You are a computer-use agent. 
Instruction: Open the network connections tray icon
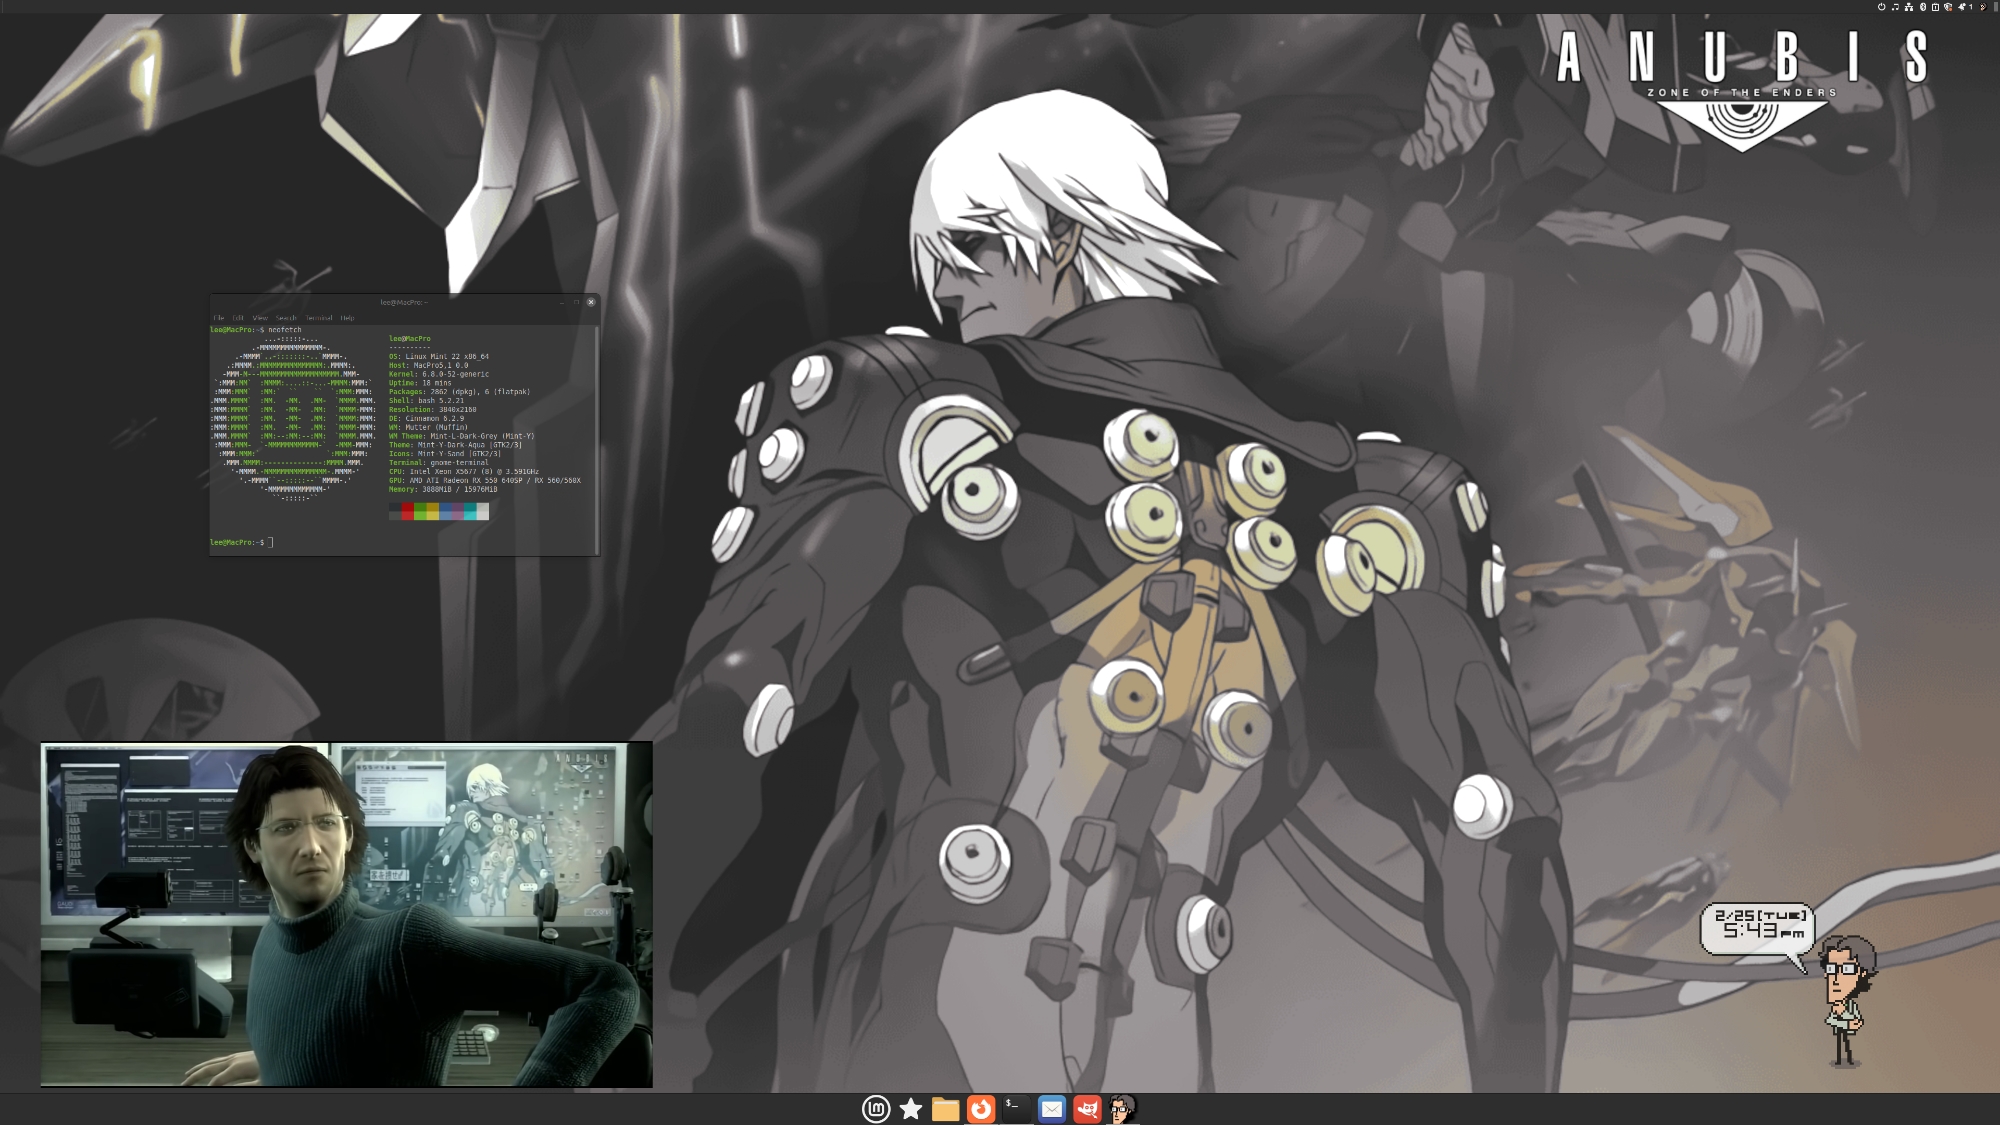1909,7
